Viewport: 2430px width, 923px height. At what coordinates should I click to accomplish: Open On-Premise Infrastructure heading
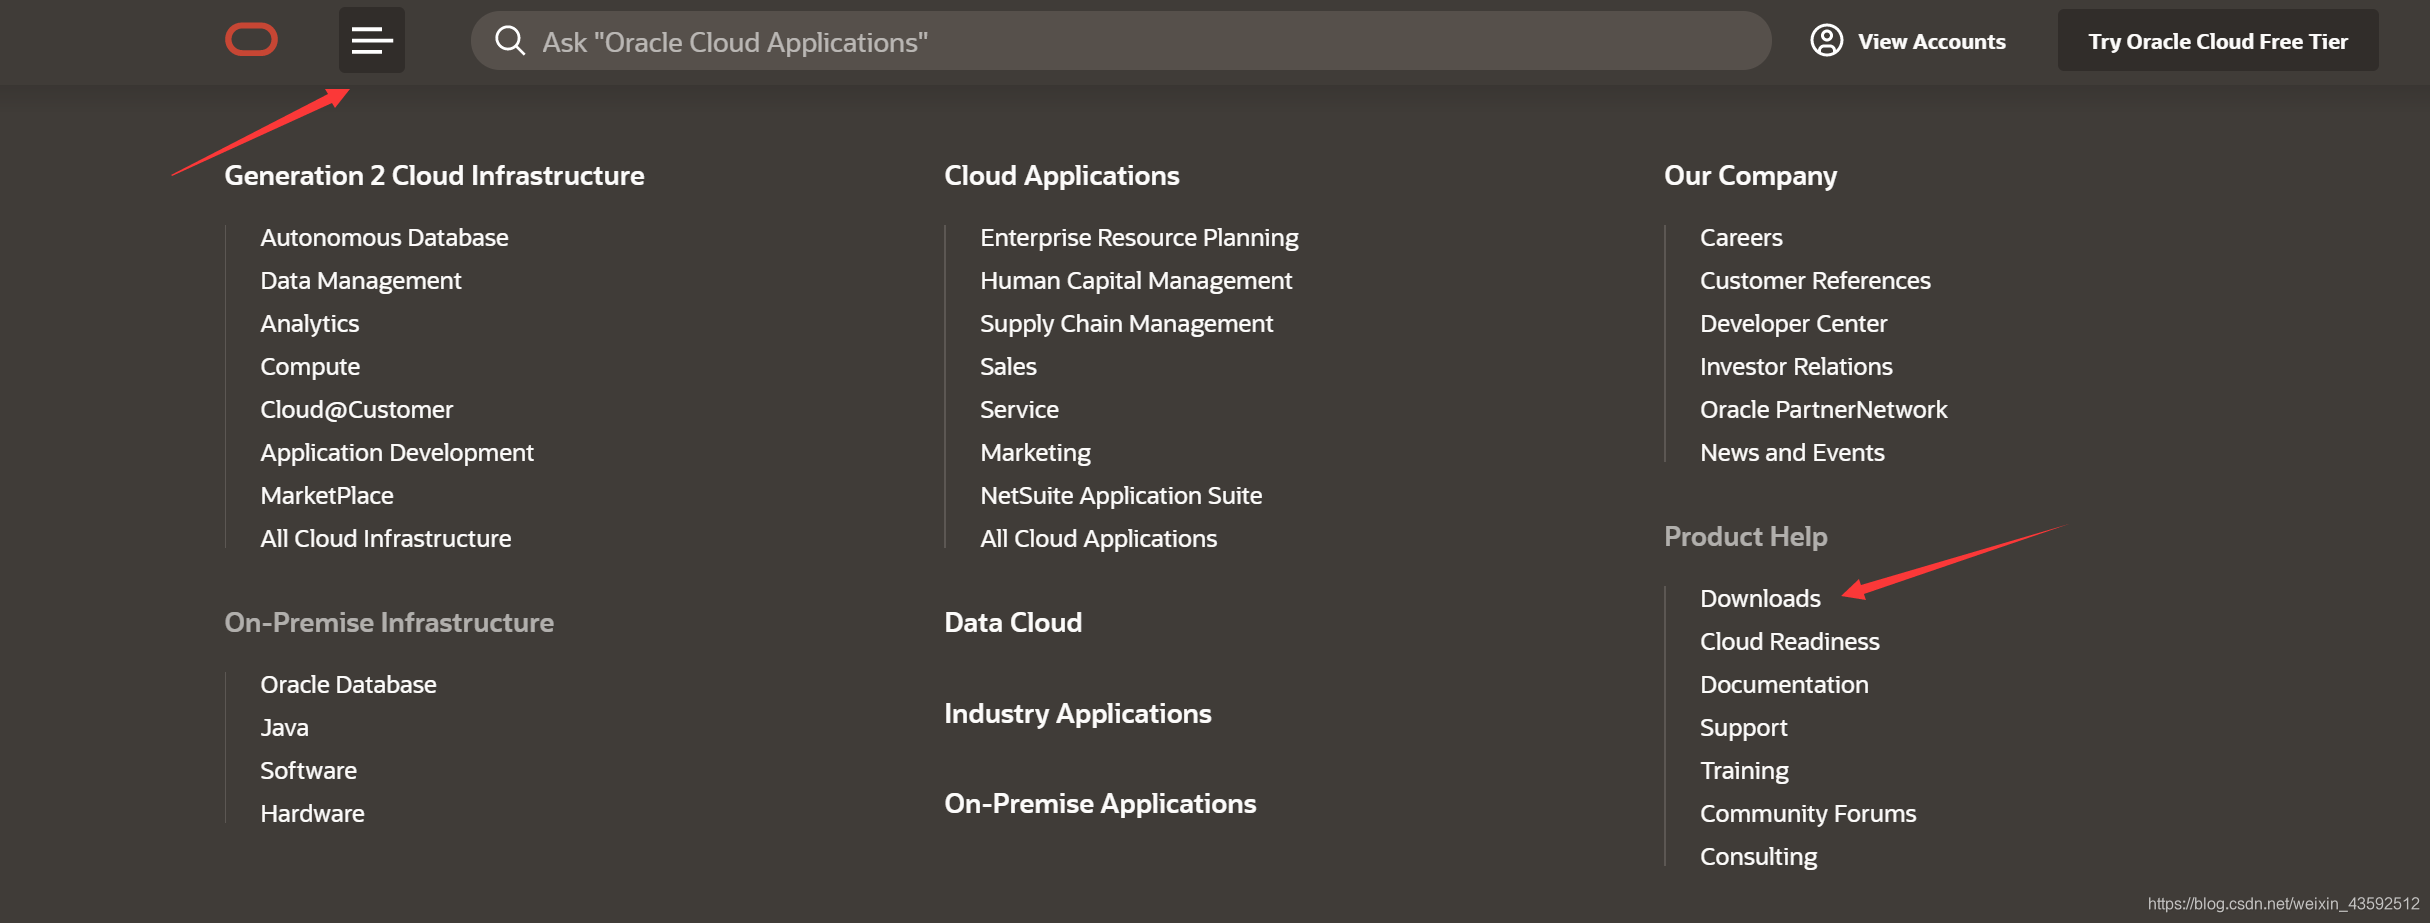click(x=389, y=622)
